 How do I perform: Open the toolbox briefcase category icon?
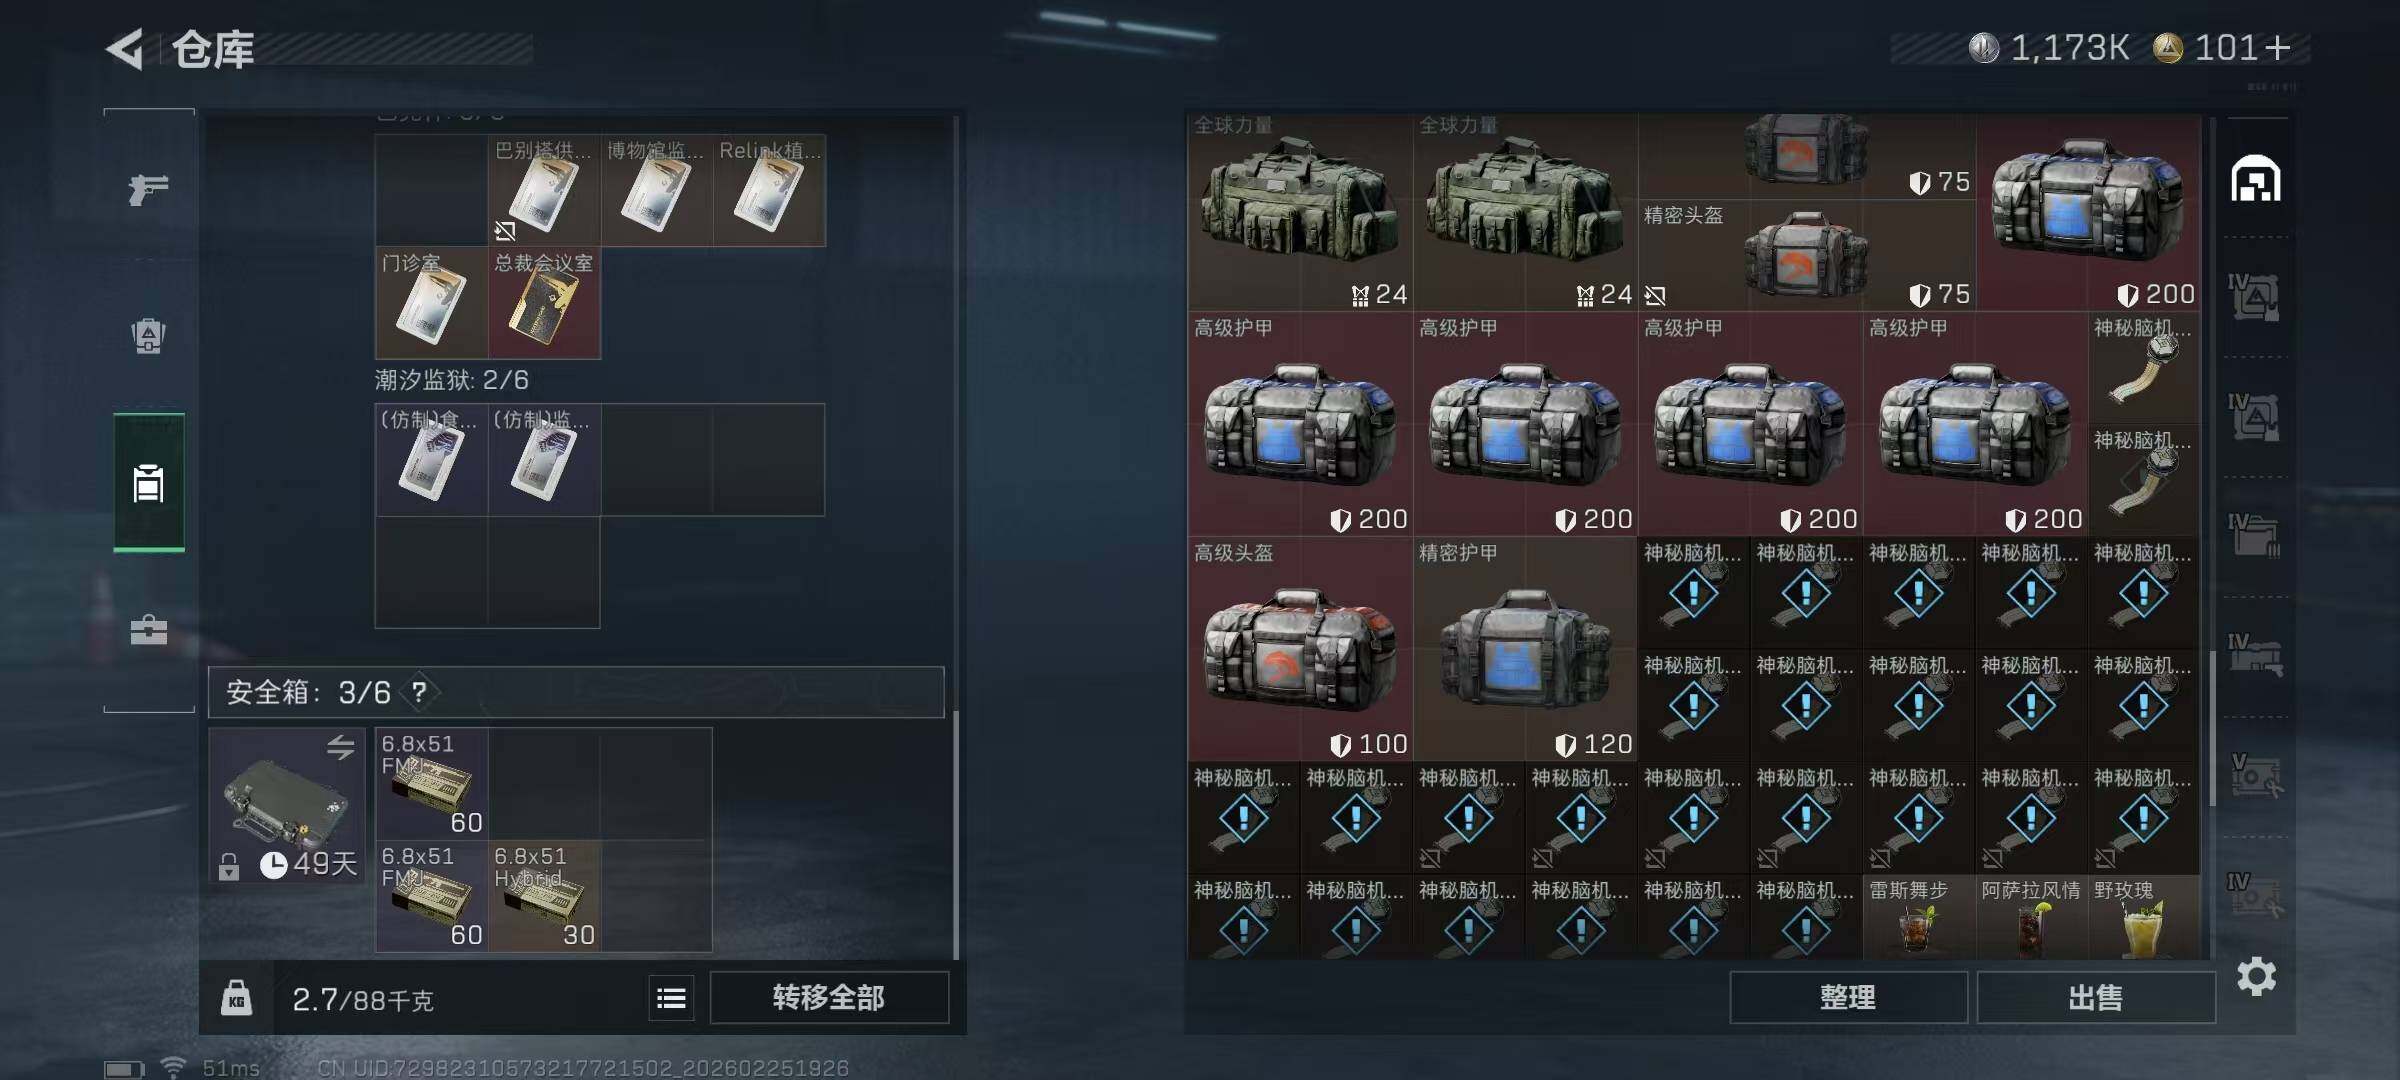coord(149,629)
